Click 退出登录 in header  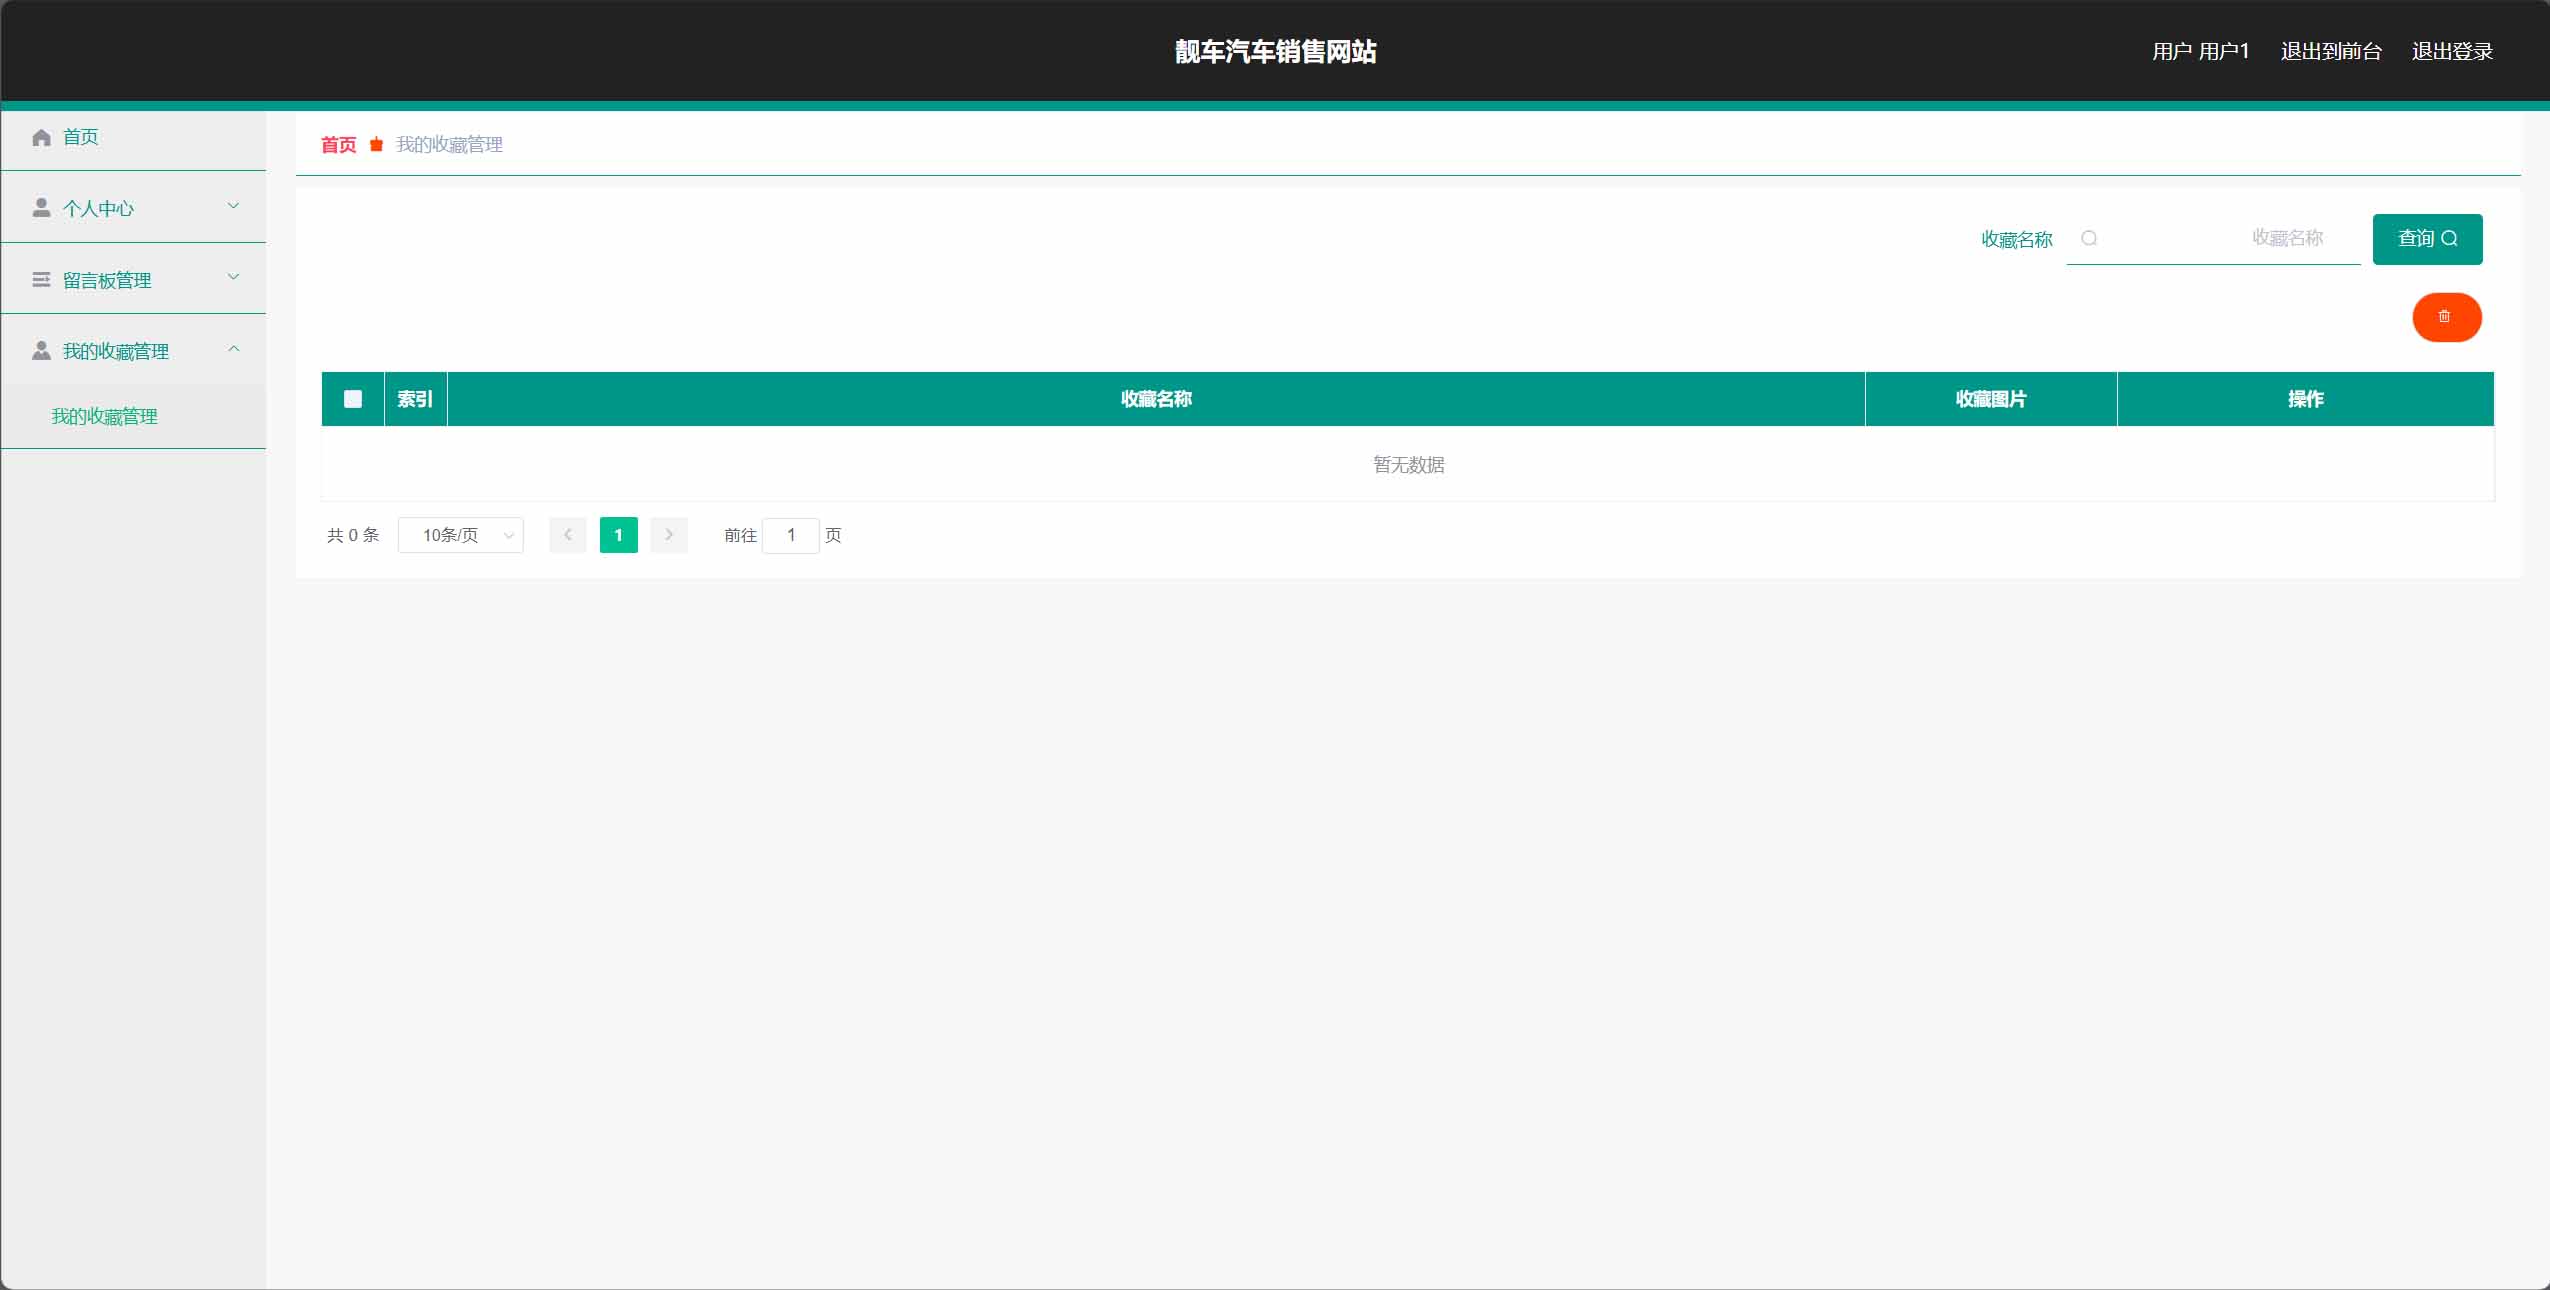click(2452, 51)
